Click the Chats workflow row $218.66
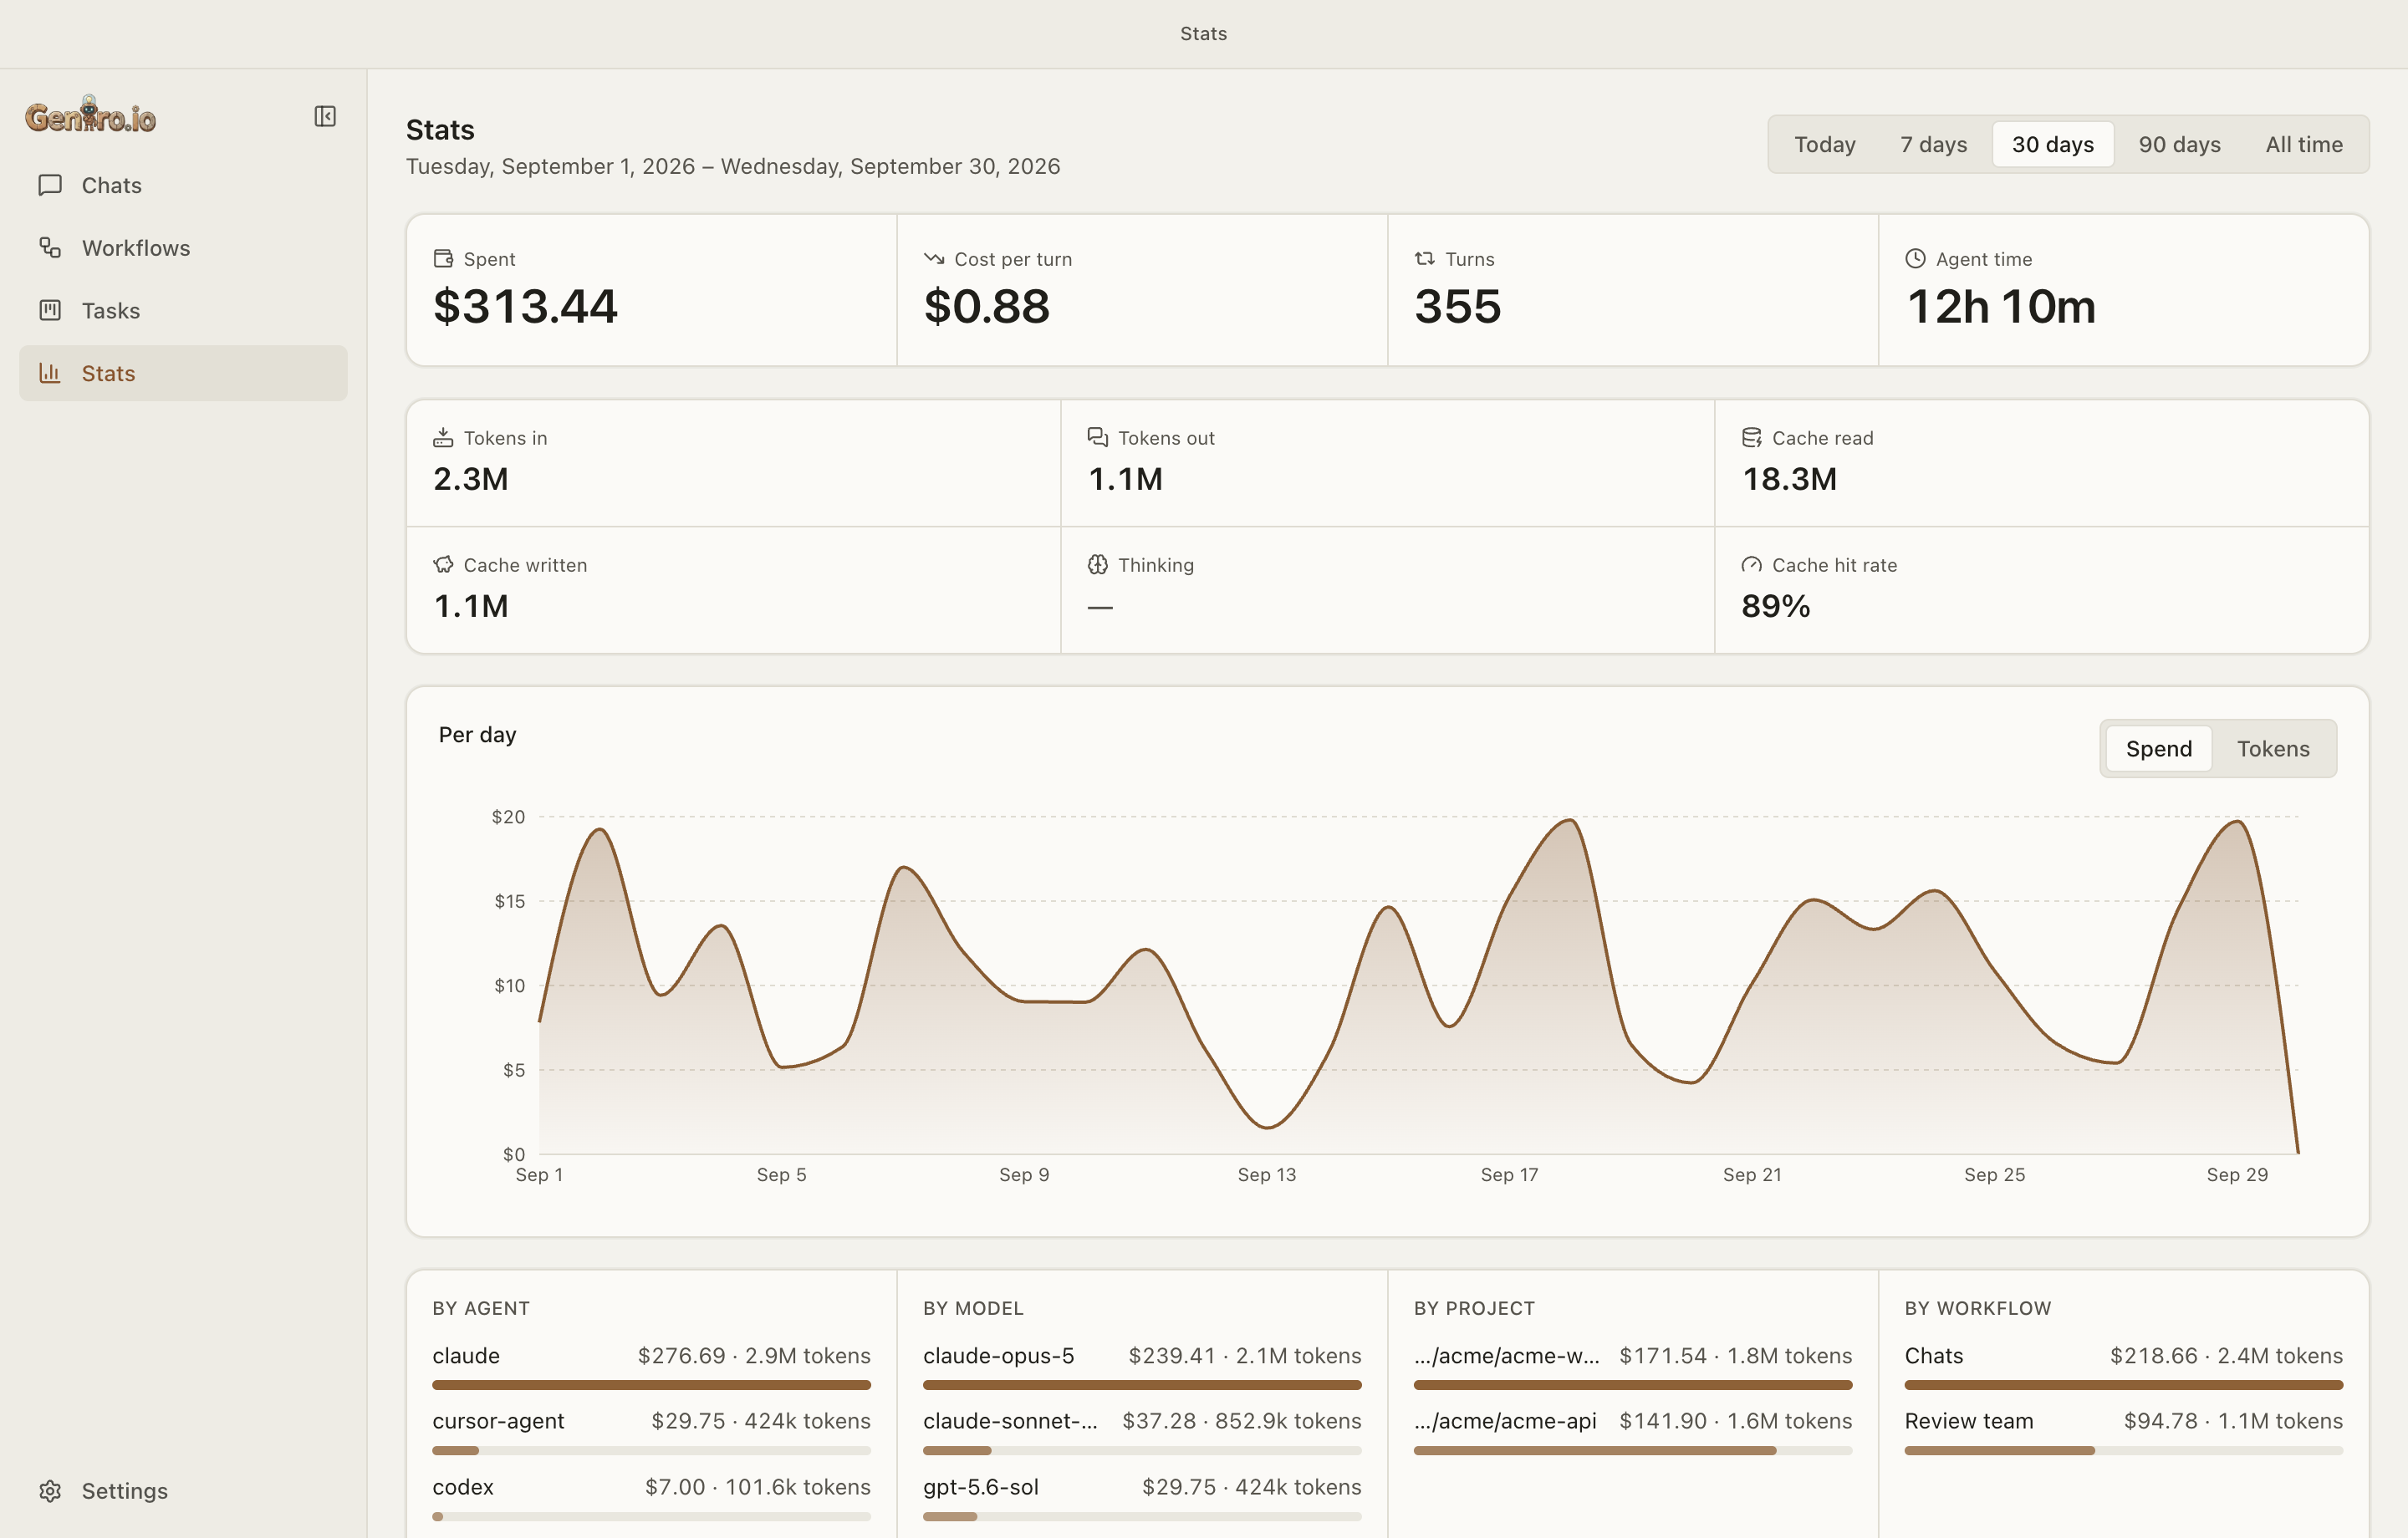This screenshot has width=2408, height=1538. 2123,1366
